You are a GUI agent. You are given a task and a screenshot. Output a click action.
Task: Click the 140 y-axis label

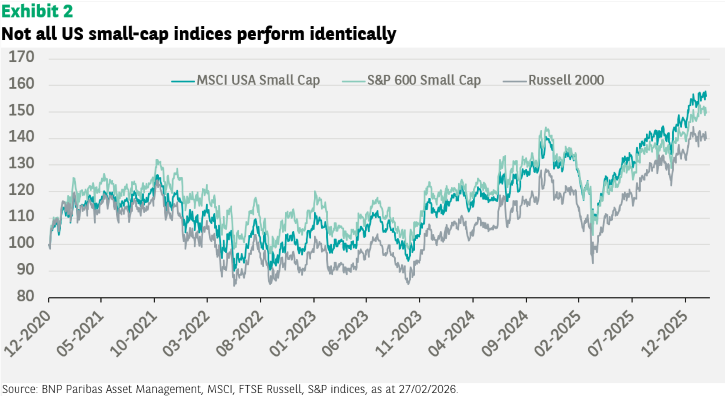[22, 136]
